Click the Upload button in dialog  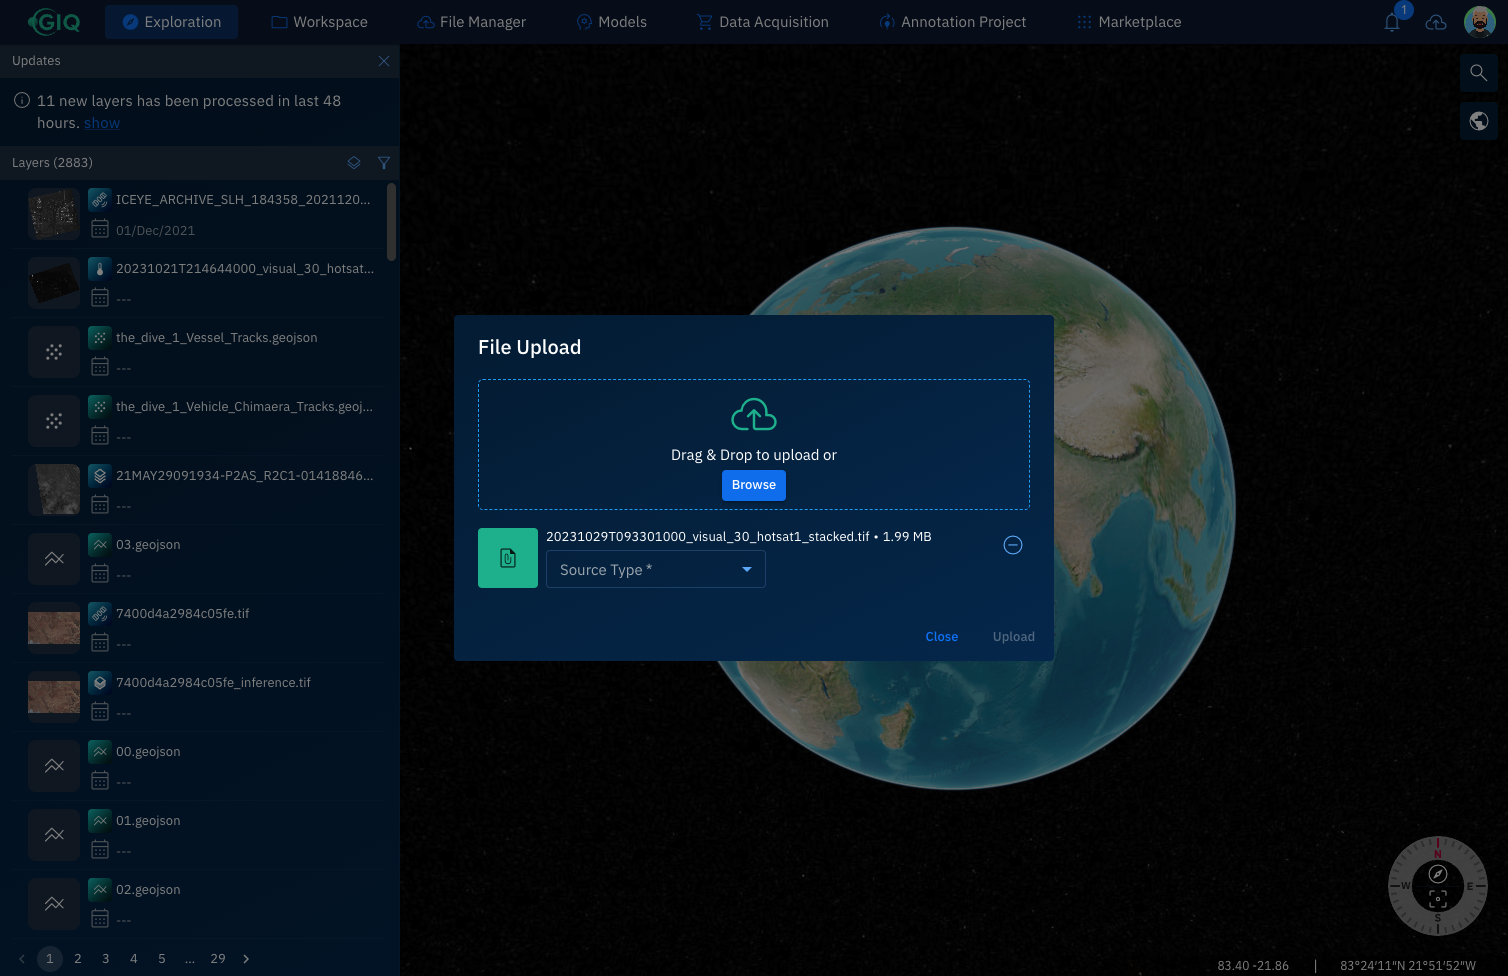[1014, 637]
